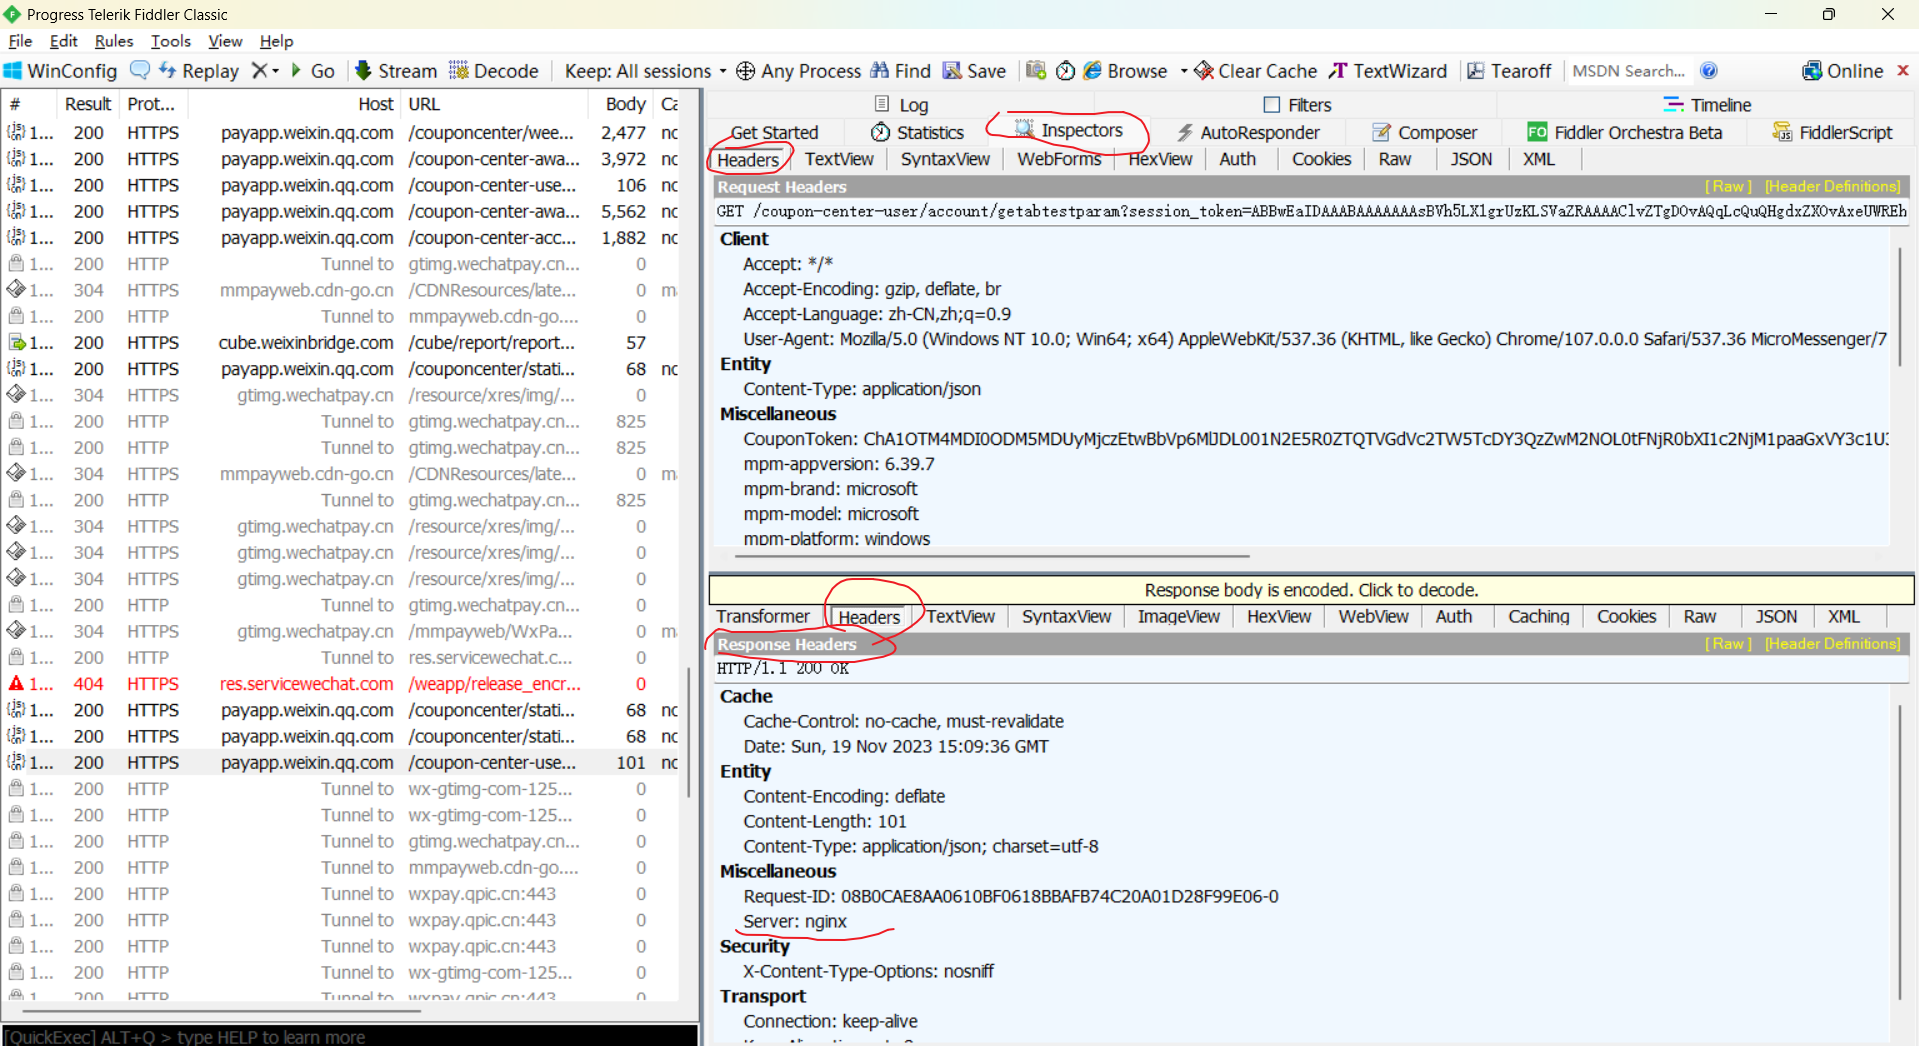Open the Fiddler Orchestra Beta tab
The width and height of the screenshot is (1919, 1046).
pyautogui.click(x=1625, y=132)
